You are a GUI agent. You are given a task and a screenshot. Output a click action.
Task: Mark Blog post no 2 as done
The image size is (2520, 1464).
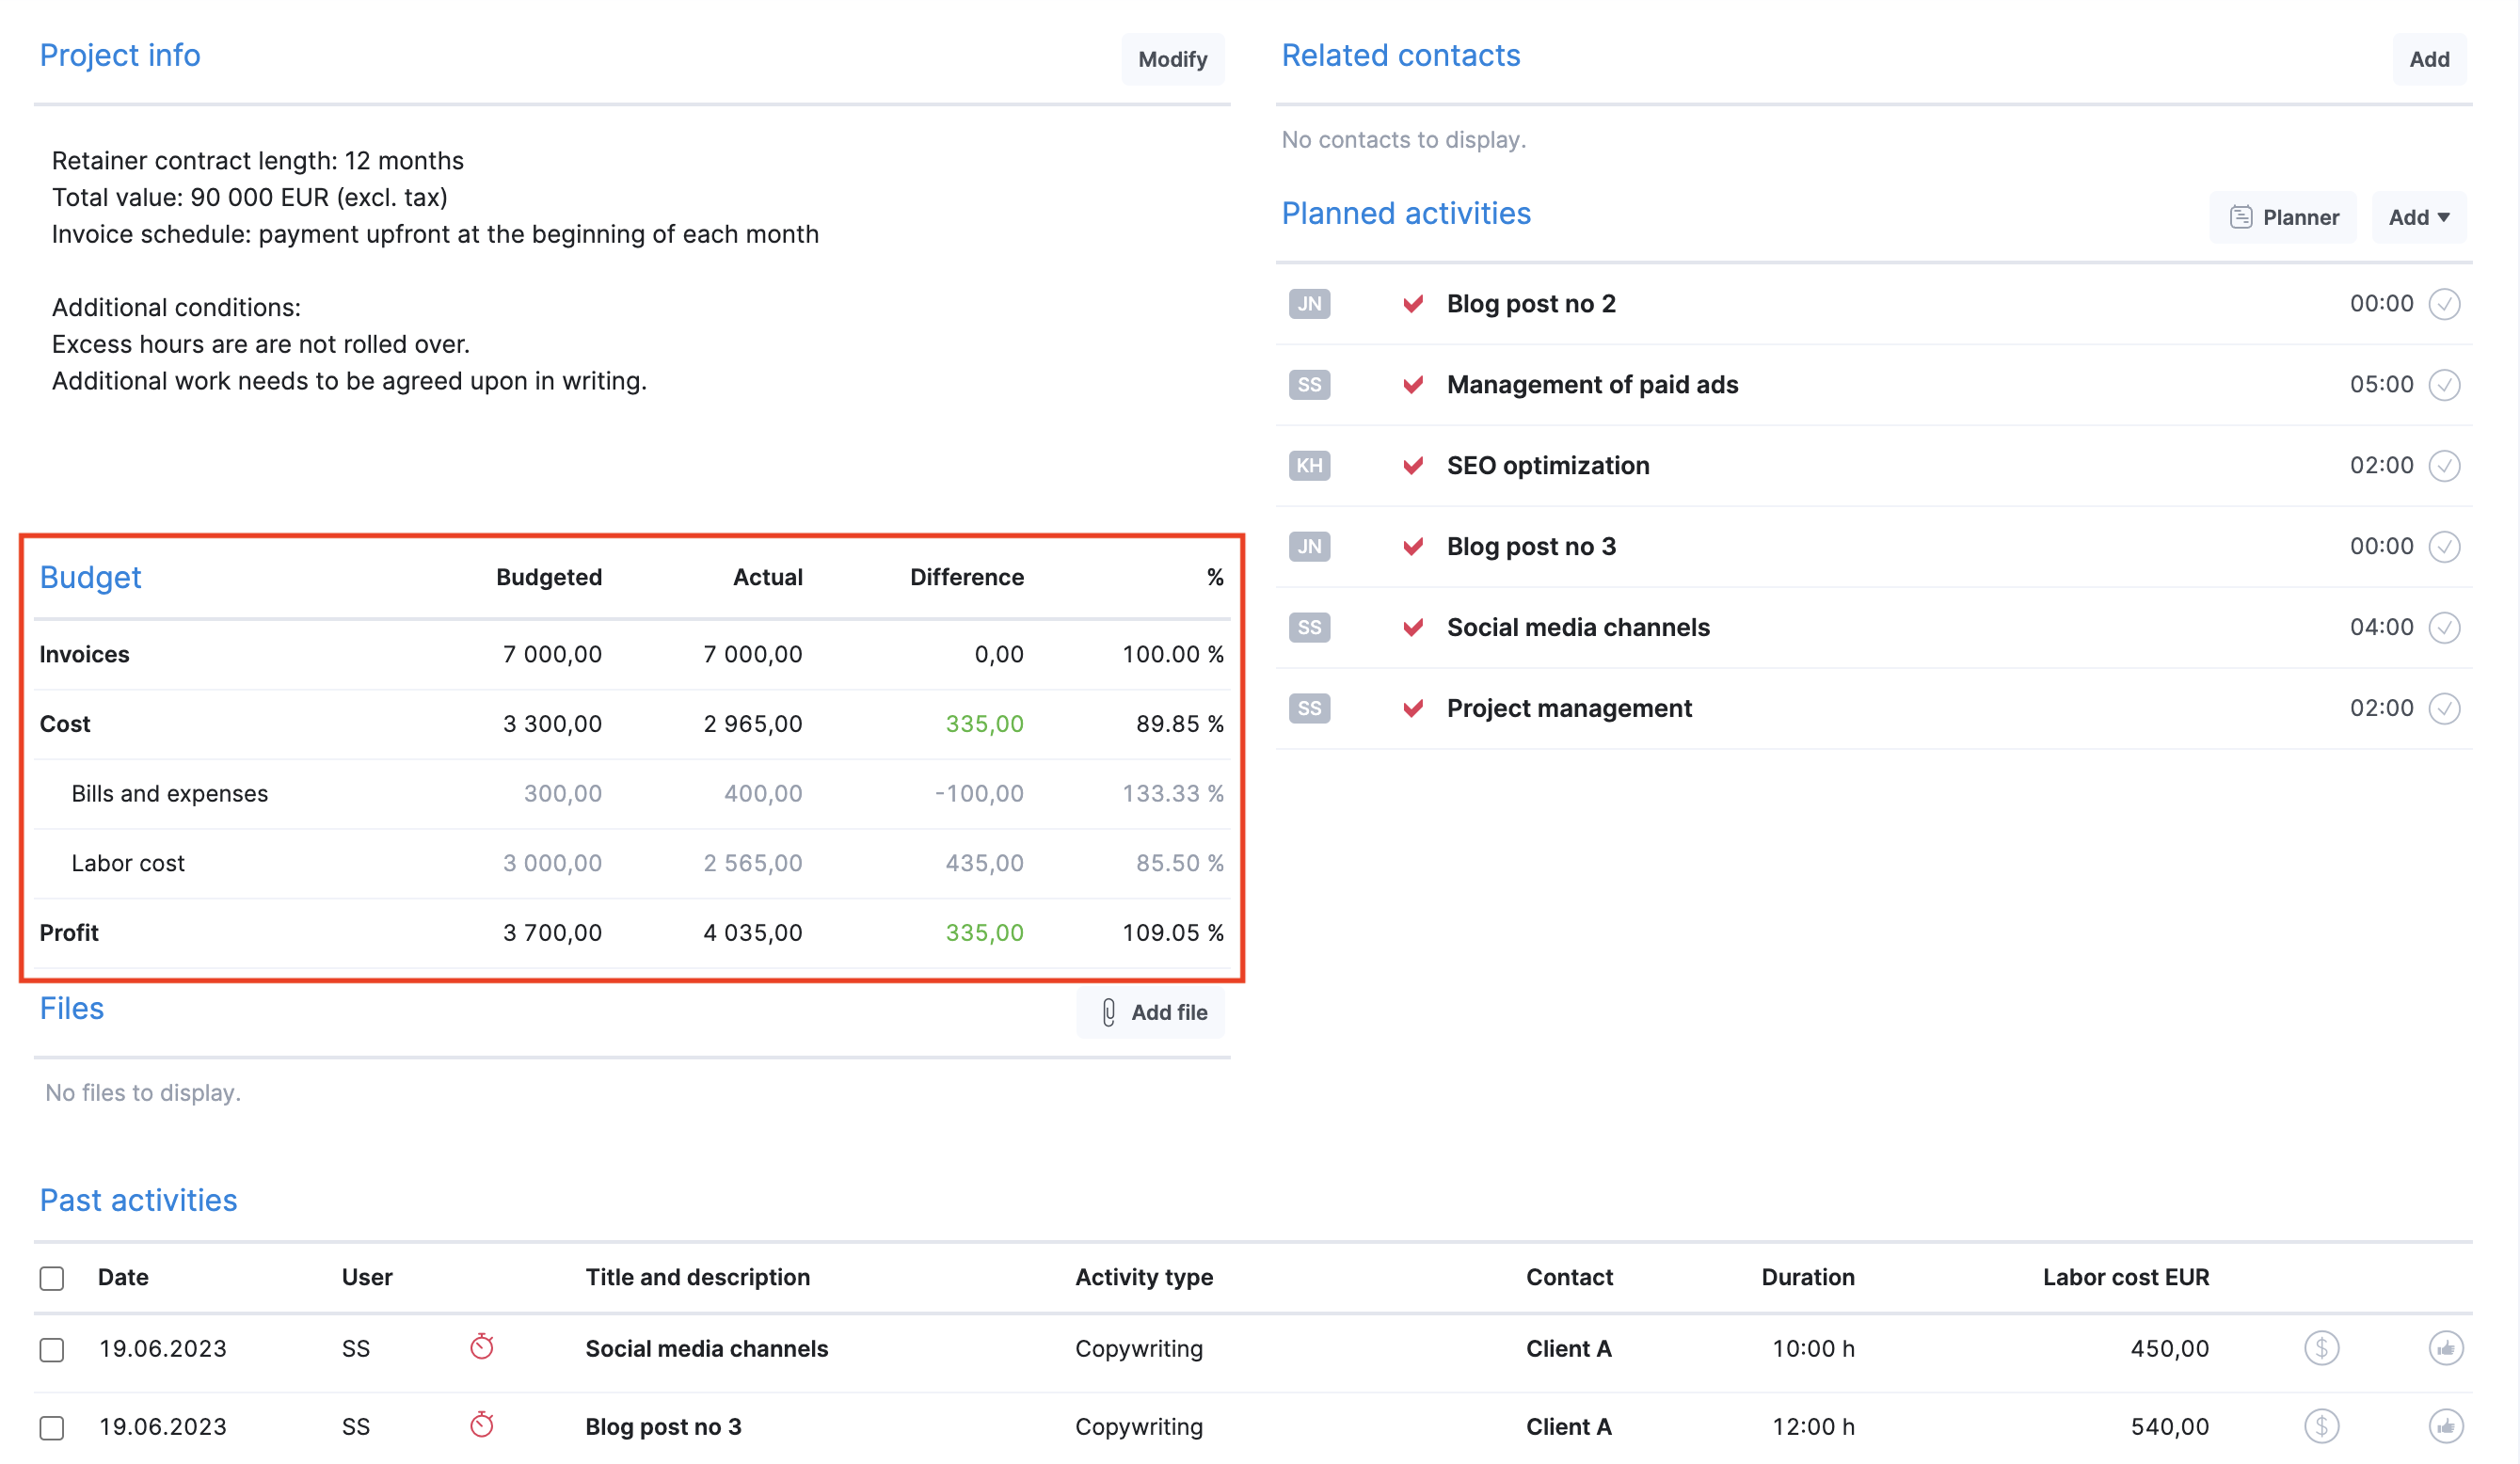point(2444,304)
